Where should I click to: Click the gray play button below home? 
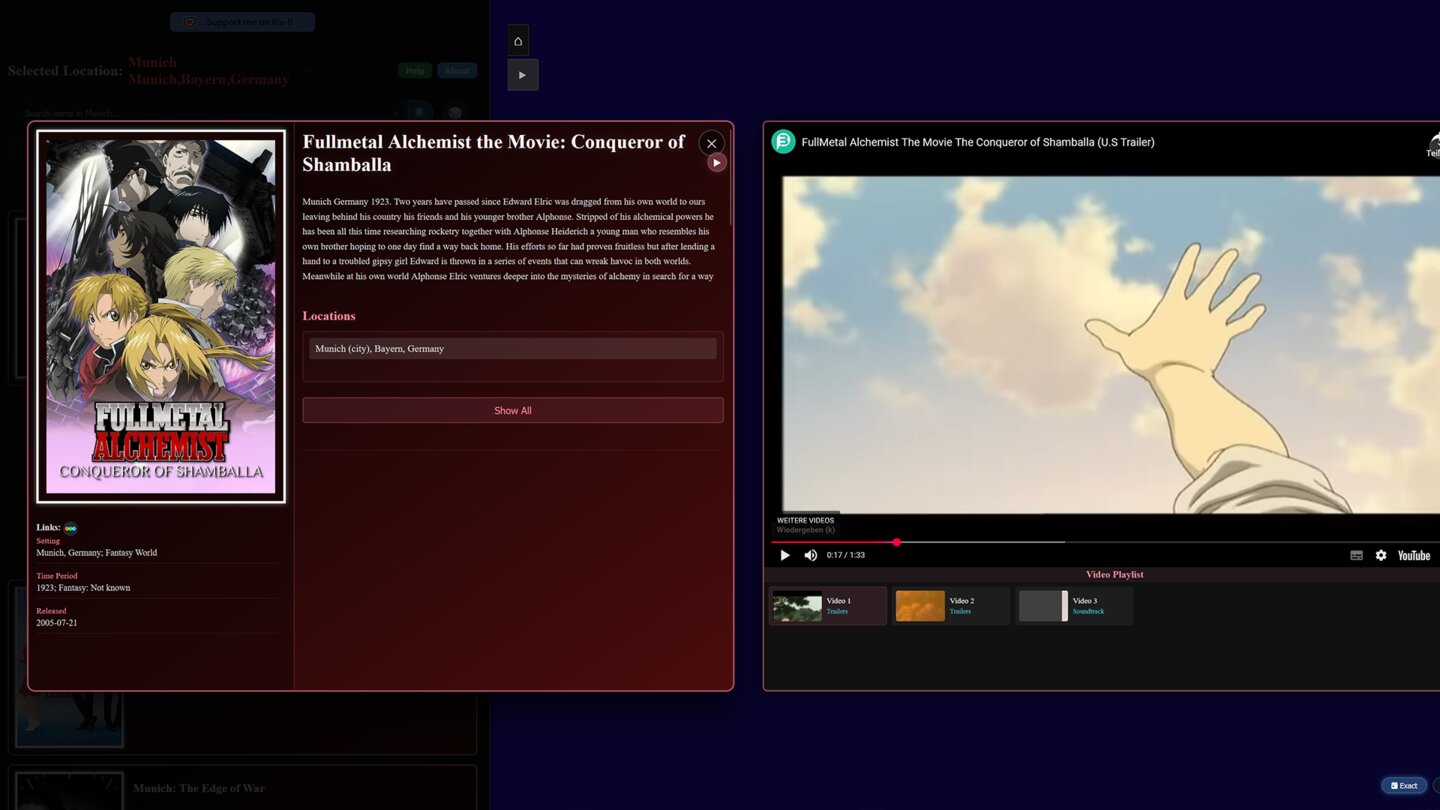[x=522, y=75]
